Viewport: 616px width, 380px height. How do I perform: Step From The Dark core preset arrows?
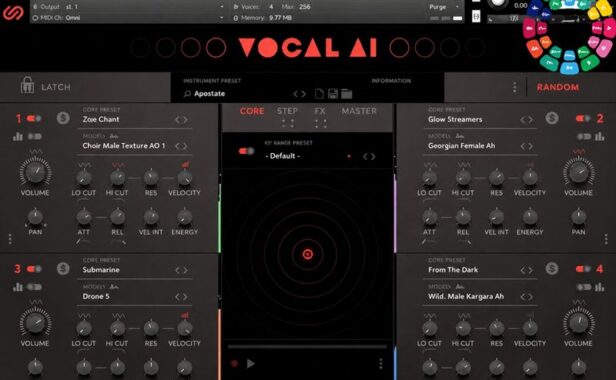[526, 270]
